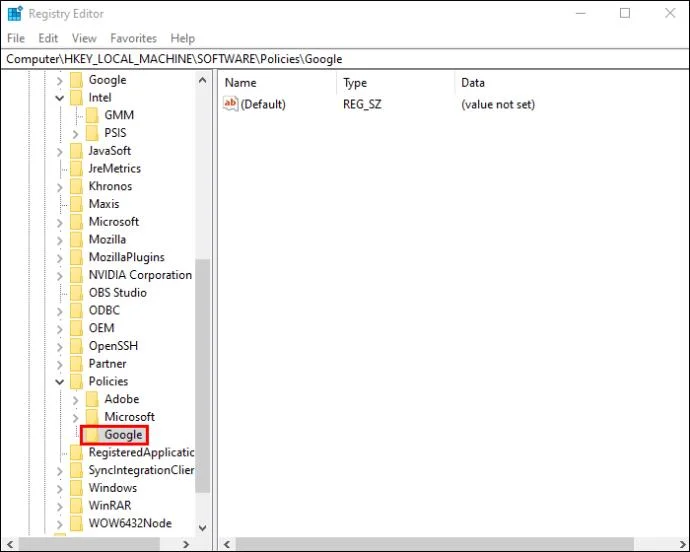Expand the Adobe key under Policies
The width and height of the screenshot is (690, 552).
click(x=76, y=400)
